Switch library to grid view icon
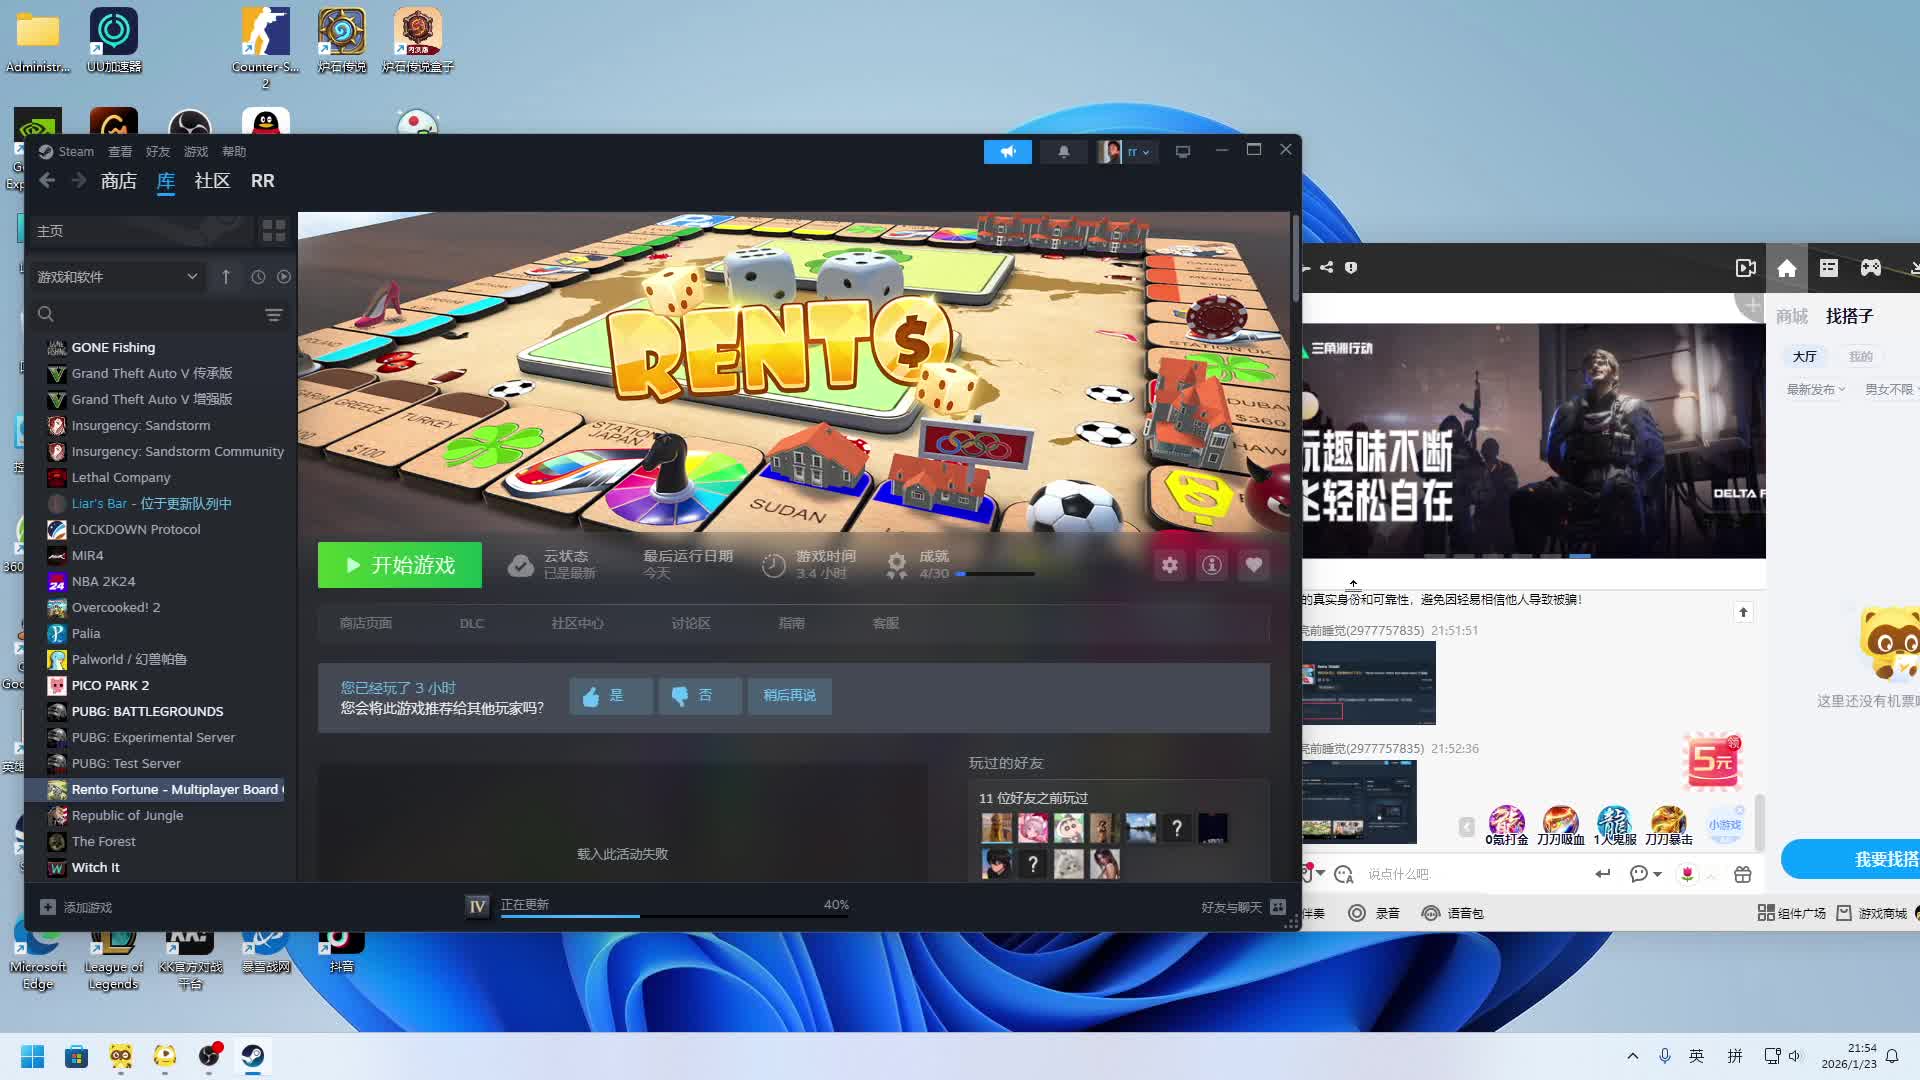Image resolution: width=1920 pixels, height=1080 pixels. (x=273, y=231)
